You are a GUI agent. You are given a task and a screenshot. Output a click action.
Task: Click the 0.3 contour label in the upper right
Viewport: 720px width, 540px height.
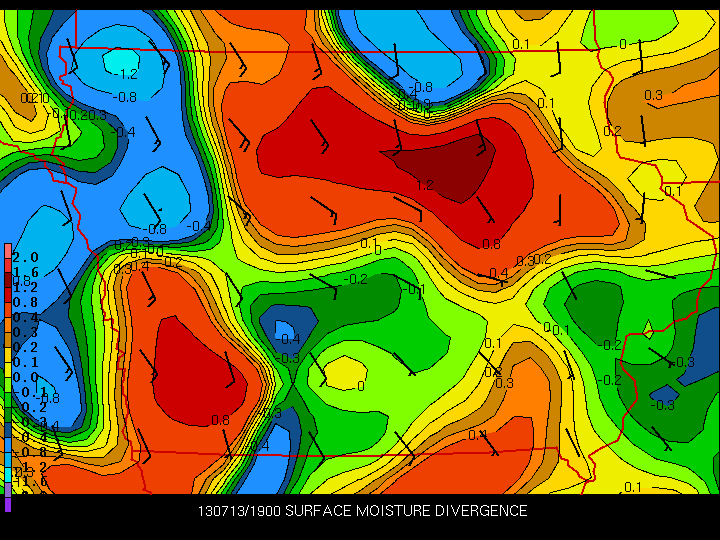tap(653, 96)
